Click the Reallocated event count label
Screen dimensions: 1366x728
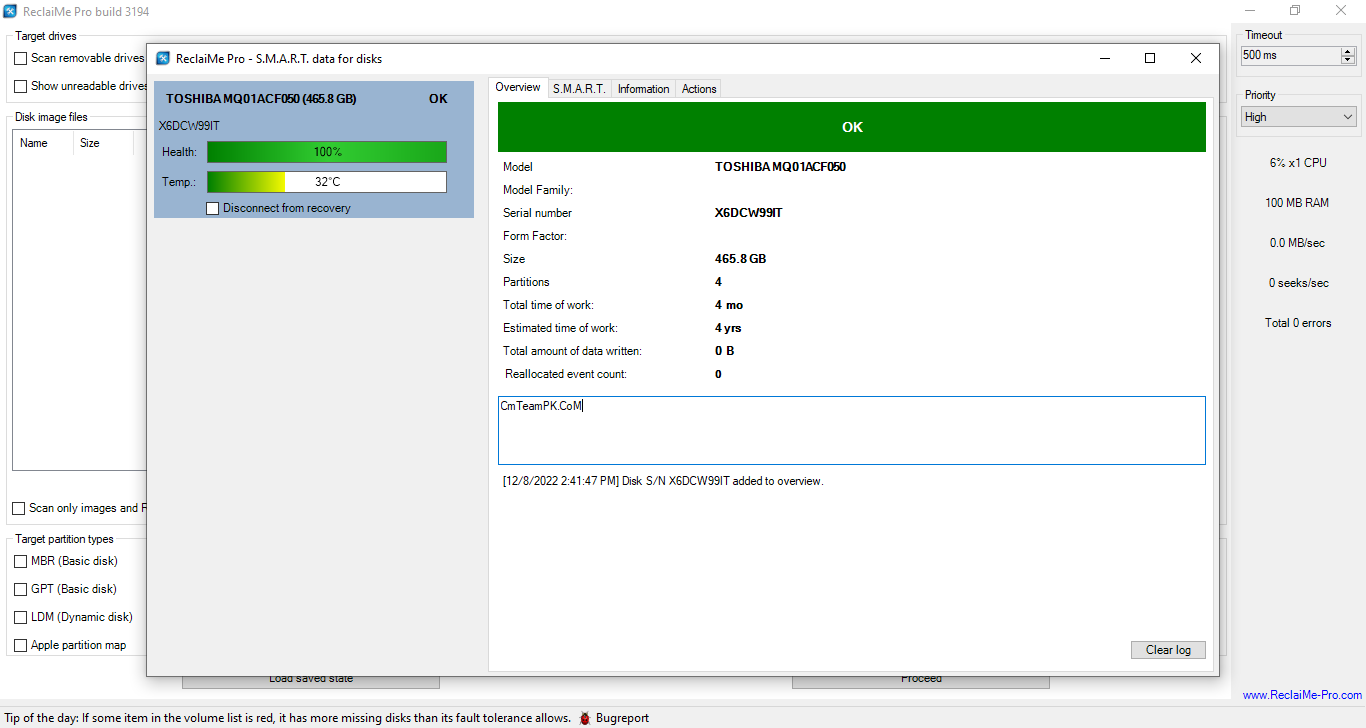[566, 374]
